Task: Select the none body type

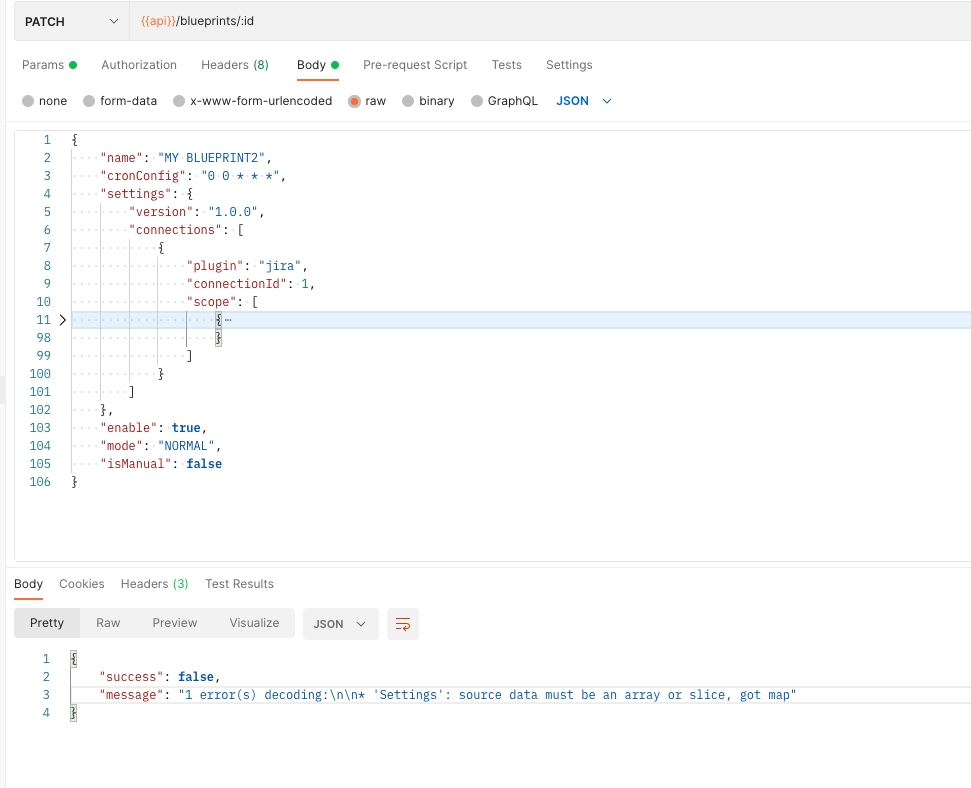Action: pos(45,101)
